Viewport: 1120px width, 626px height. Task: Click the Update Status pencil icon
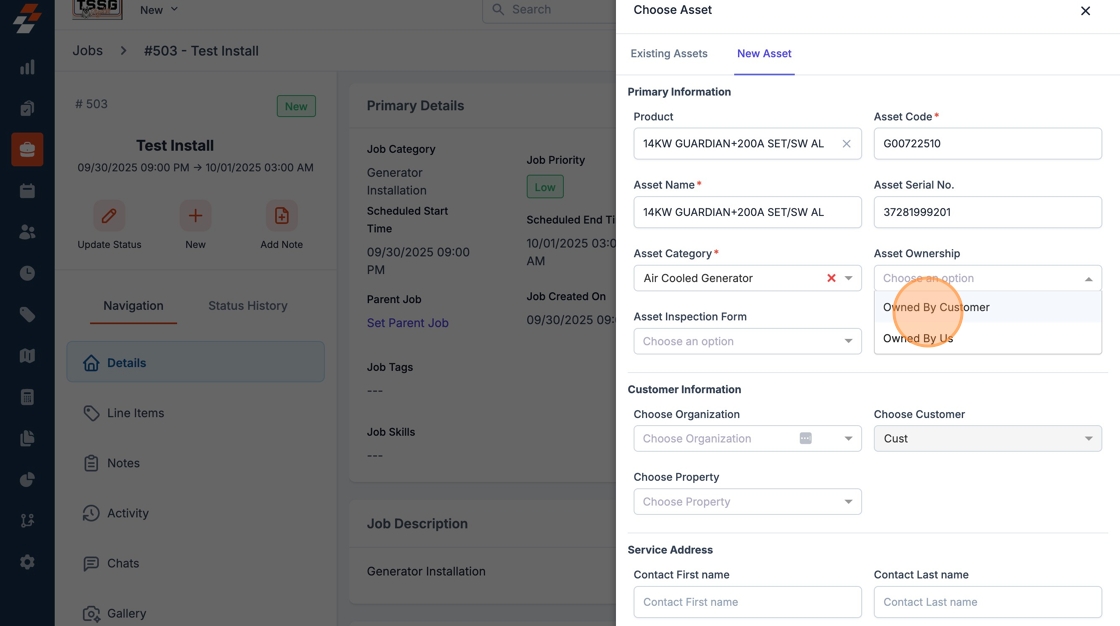coord(109,215)
